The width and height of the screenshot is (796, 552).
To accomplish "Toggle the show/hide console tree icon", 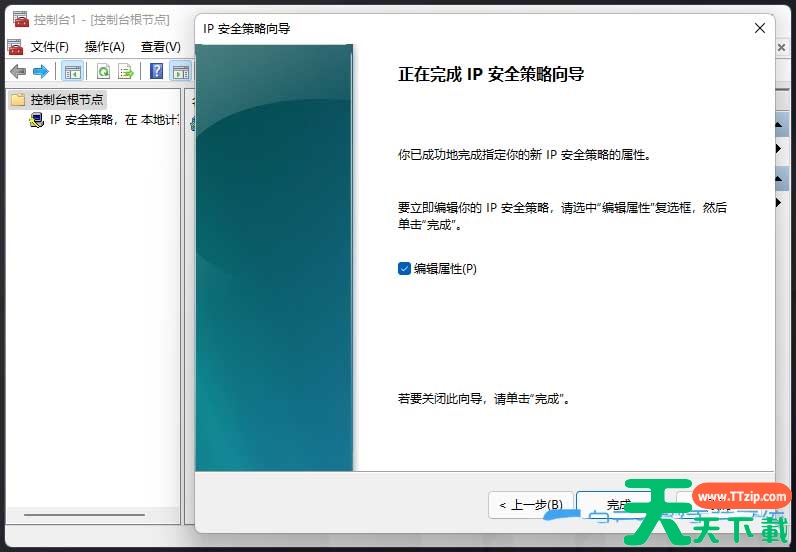I will [73, 72].
